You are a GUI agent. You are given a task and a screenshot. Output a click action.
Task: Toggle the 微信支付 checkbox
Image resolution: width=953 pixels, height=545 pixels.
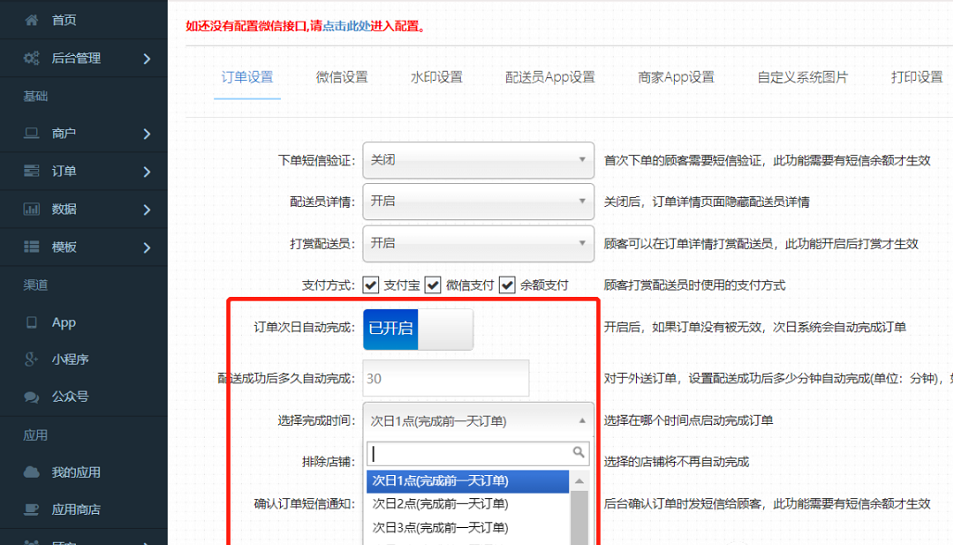click(x=433, y=285)
